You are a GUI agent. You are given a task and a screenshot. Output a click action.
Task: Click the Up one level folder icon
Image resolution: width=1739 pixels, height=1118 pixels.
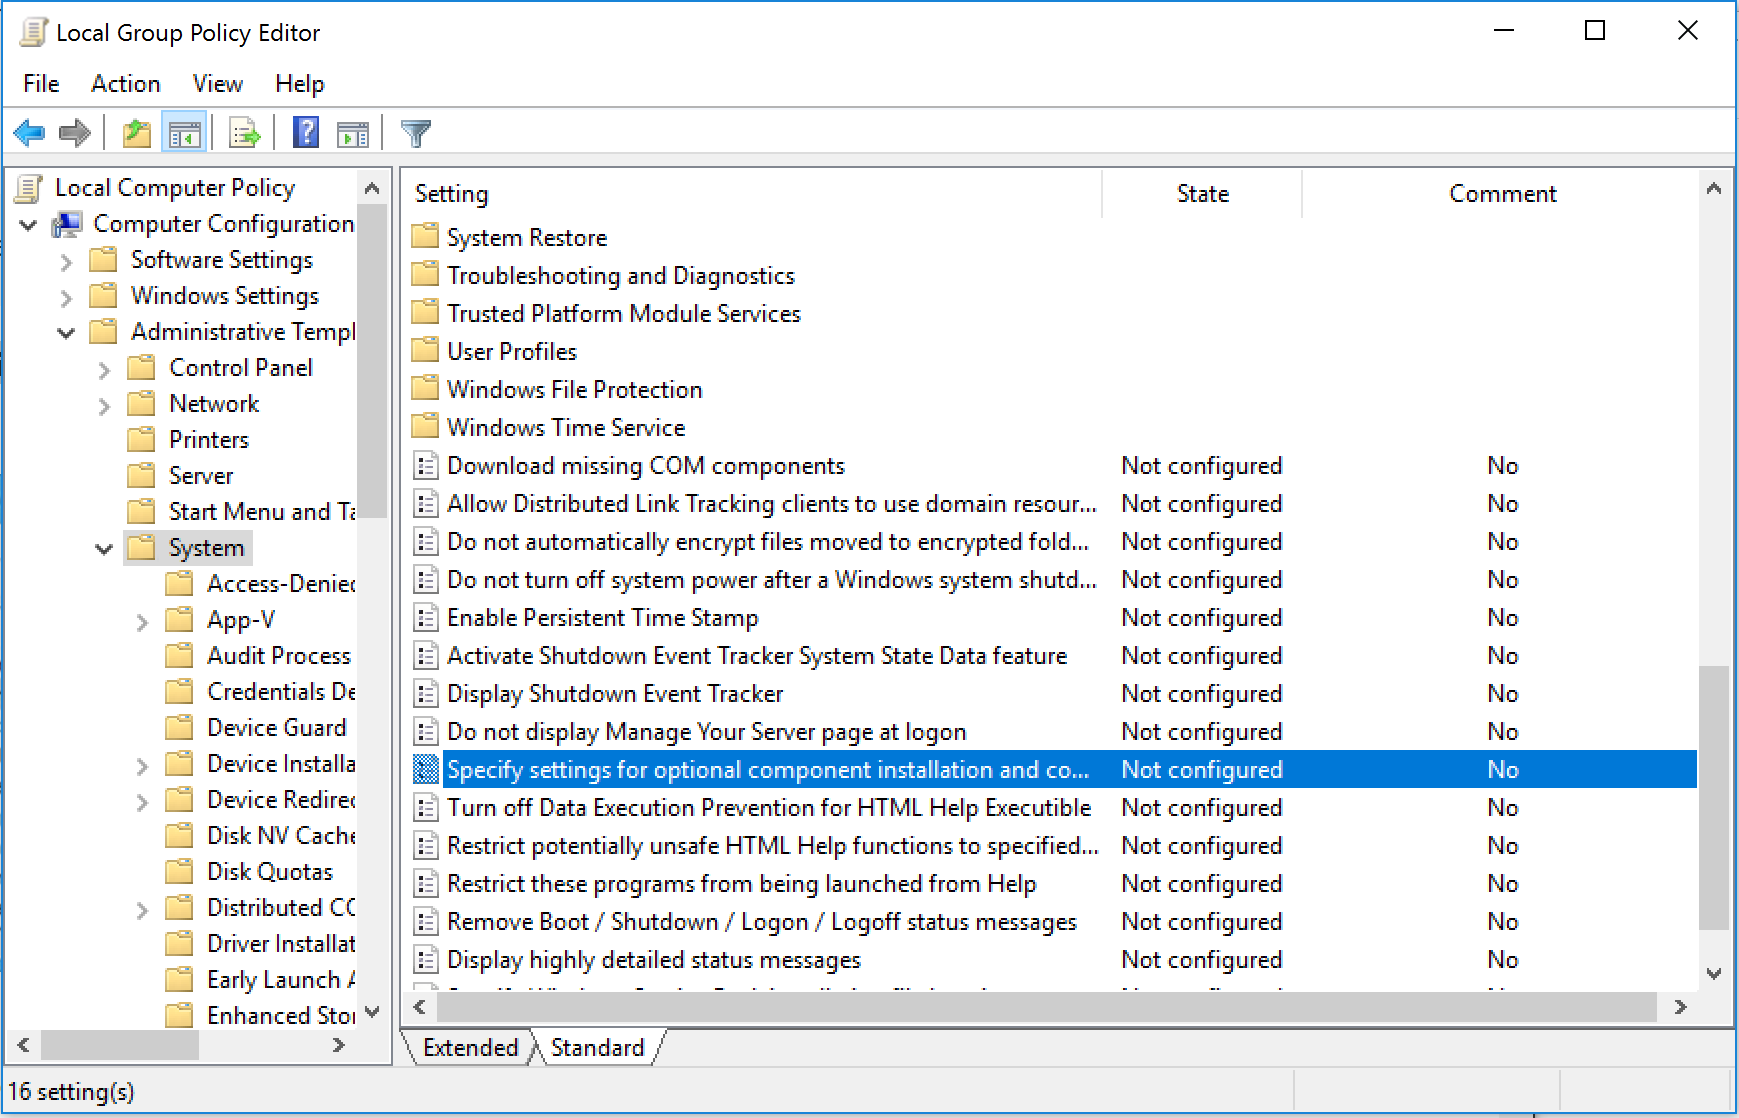[136, 133]
